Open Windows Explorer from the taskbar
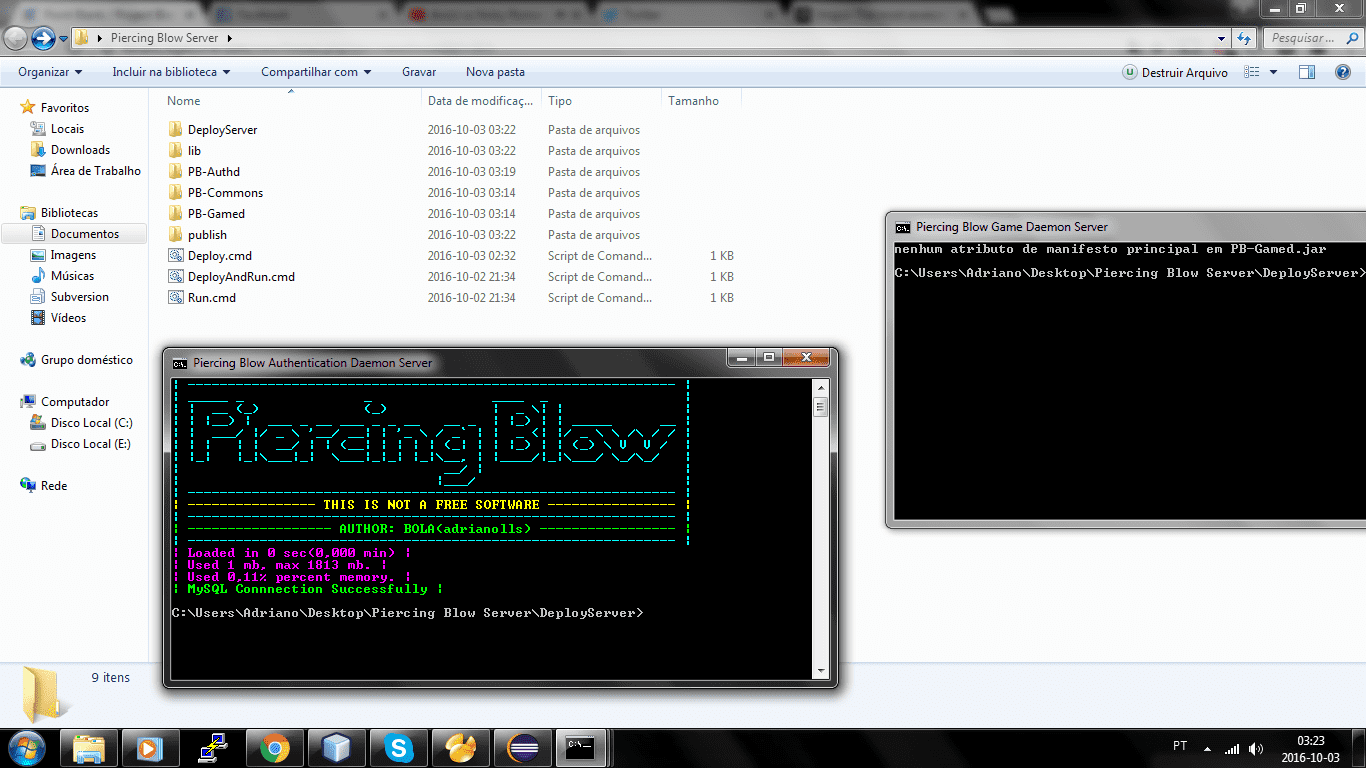Viewport: 1366px width, 768px height. coord(89,748)
